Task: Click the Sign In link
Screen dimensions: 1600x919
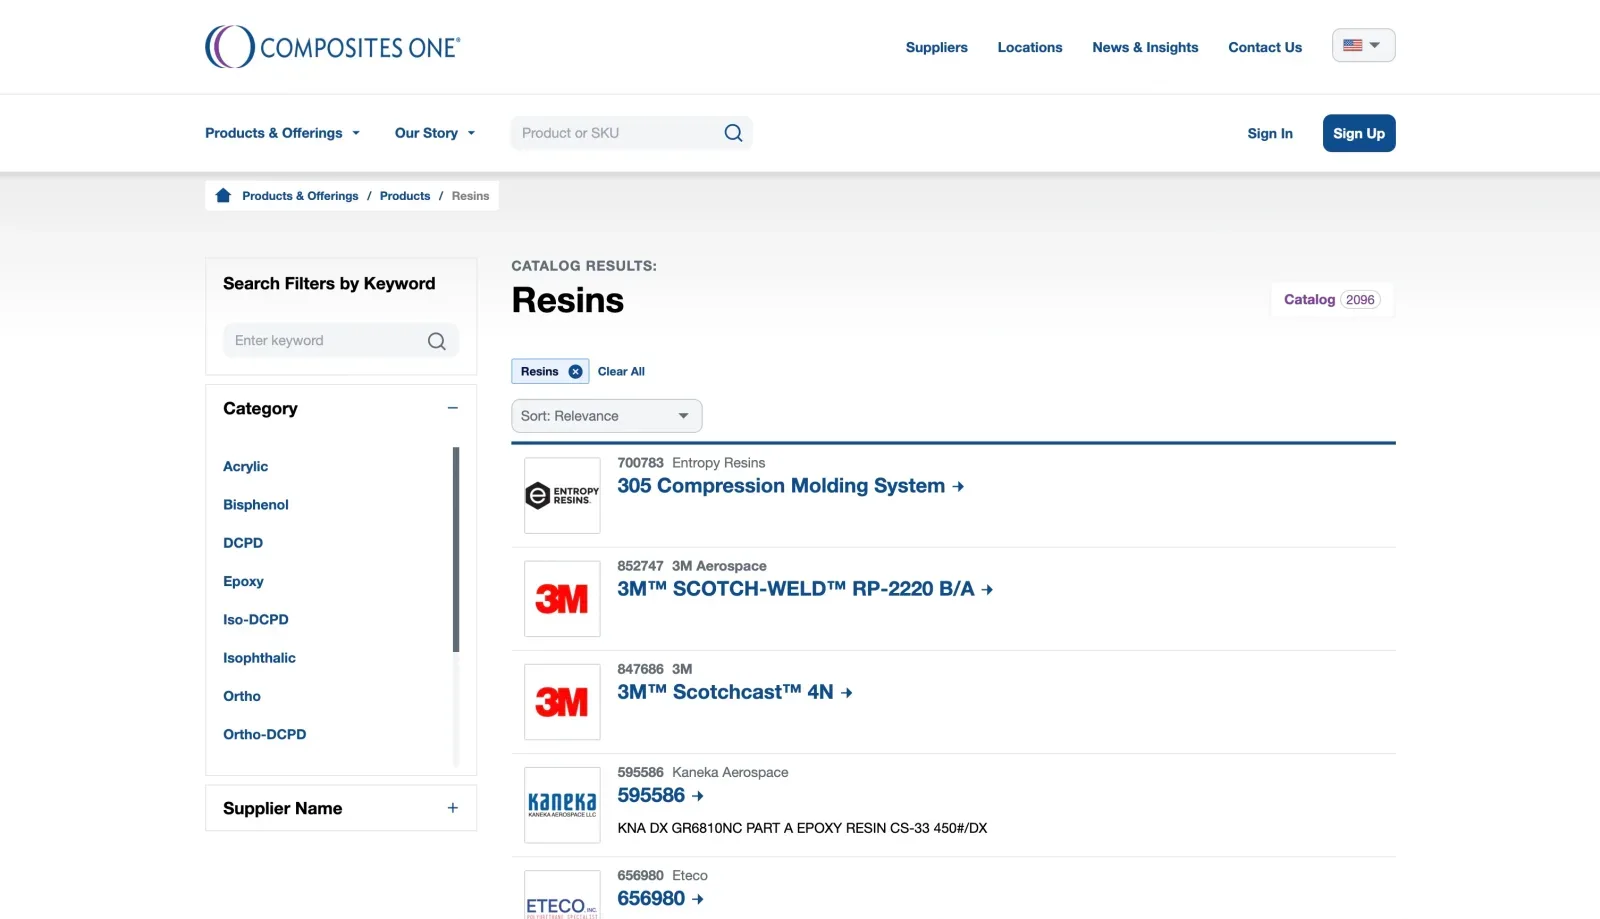Action: click(1270, 133)
